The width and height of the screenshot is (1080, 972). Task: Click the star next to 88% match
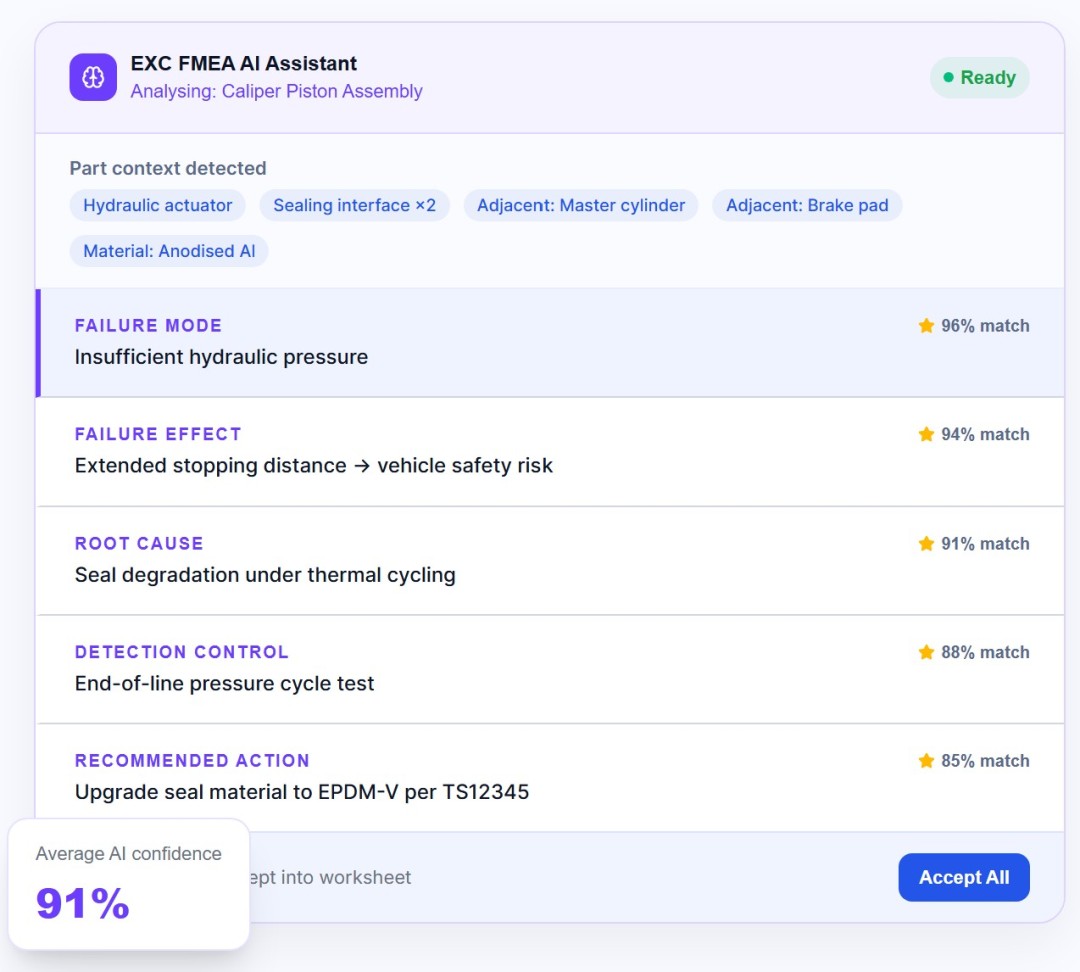(926, 652)
